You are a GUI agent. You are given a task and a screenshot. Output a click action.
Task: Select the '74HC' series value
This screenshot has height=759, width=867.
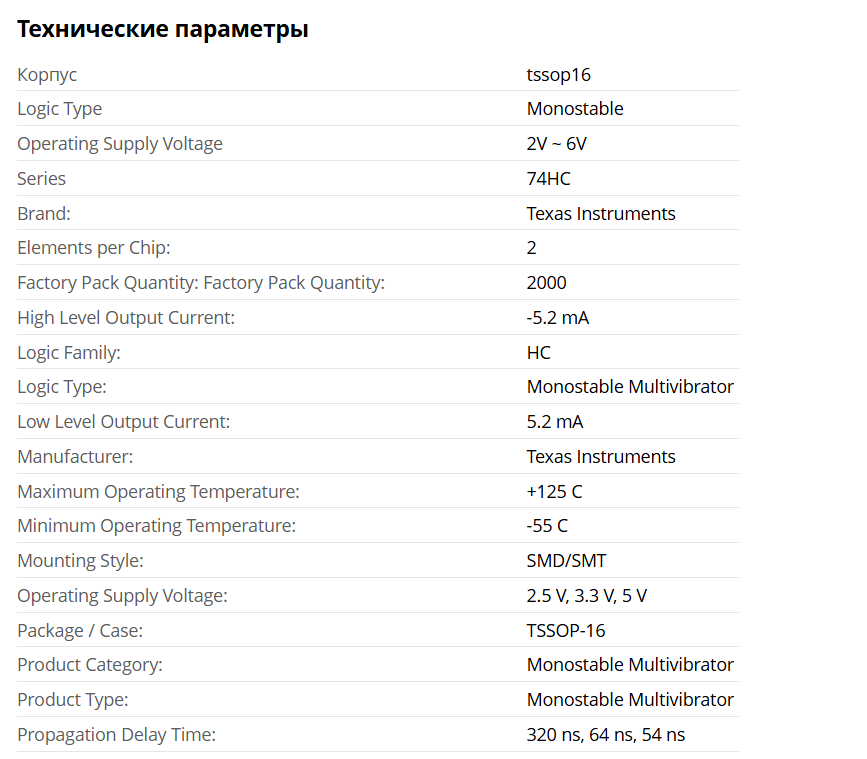pos(548,179)
